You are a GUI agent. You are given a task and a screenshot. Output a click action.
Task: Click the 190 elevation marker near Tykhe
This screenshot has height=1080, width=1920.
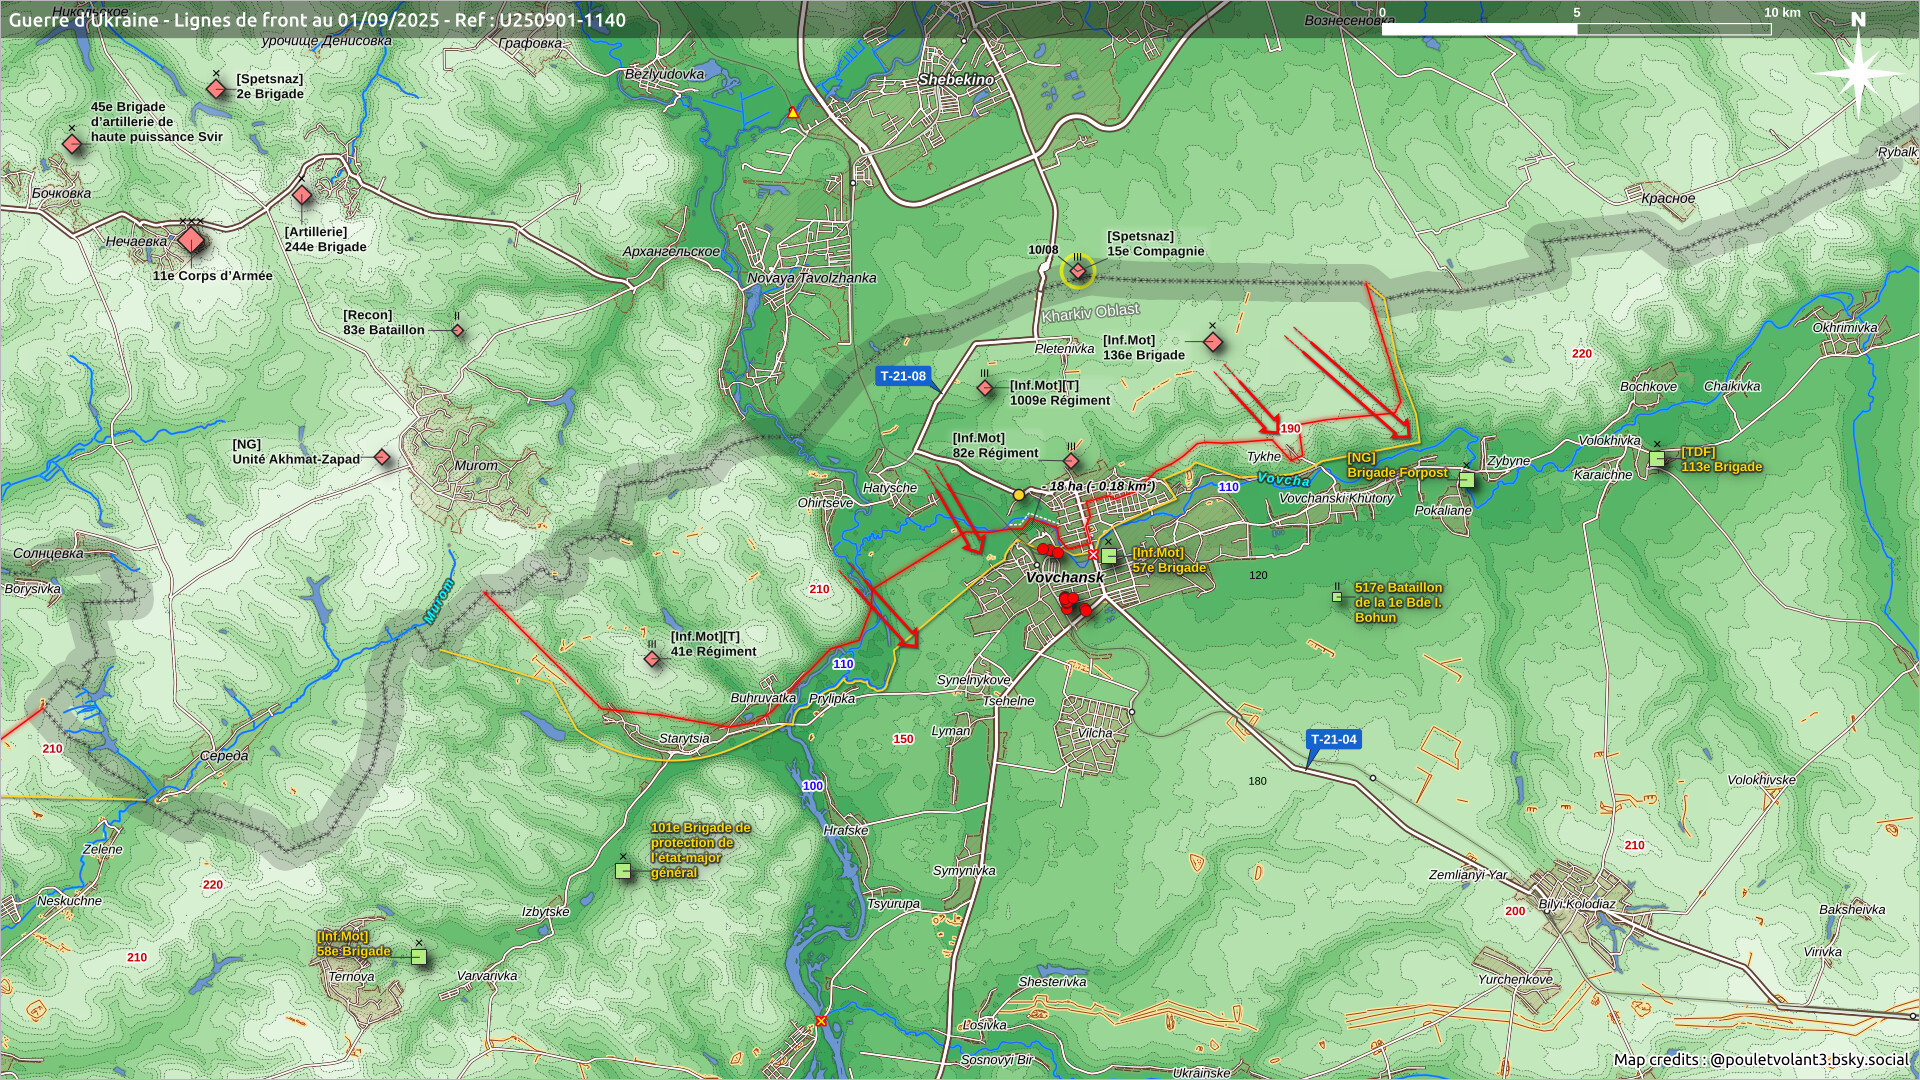pos(1291,428)
